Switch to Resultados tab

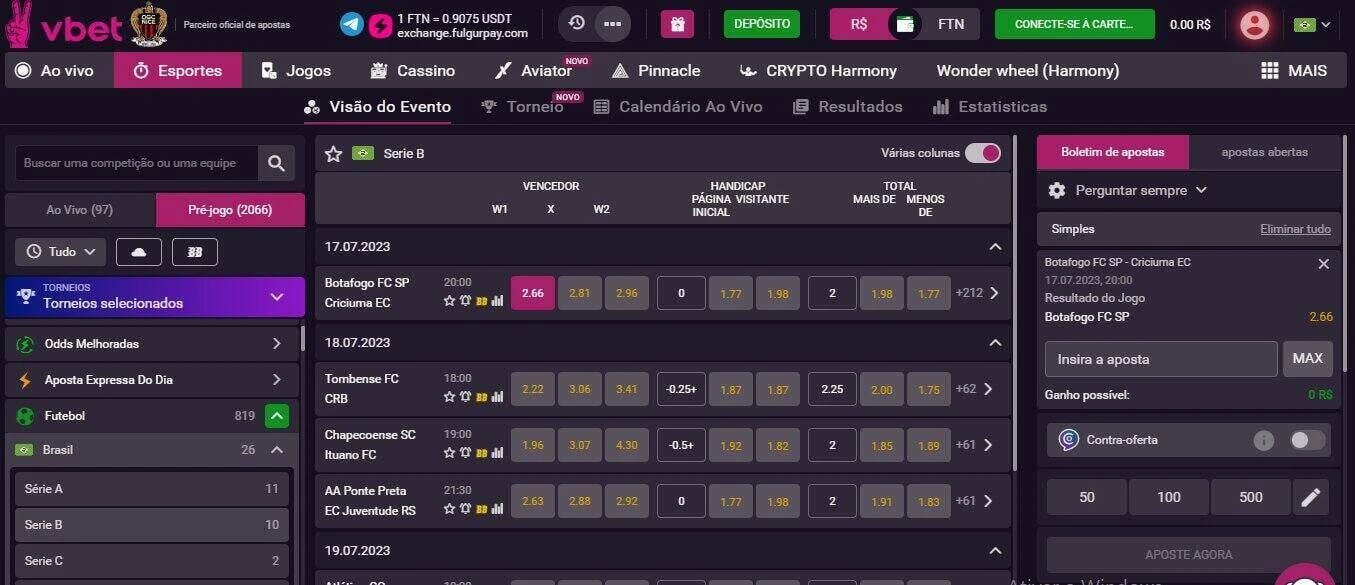click(847, 106)
